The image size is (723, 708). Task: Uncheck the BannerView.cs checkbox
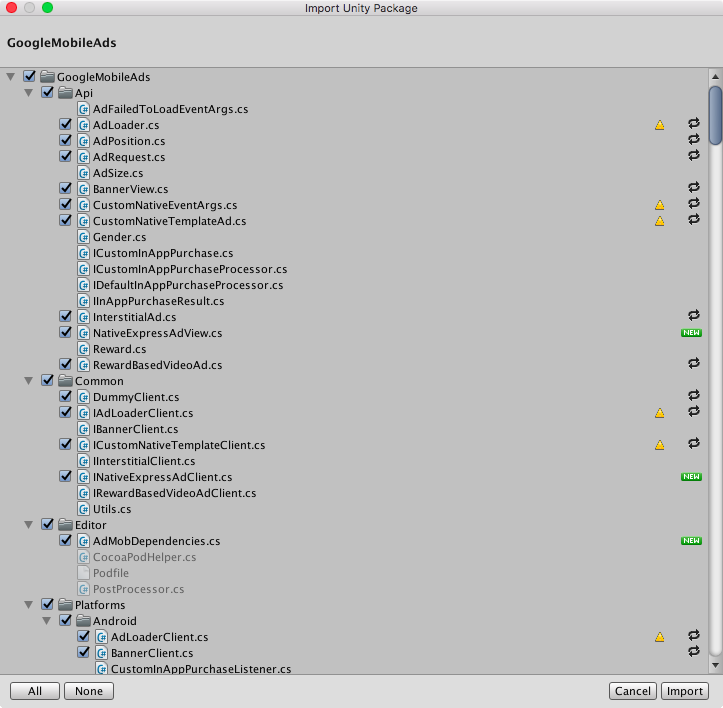(65, 188)
